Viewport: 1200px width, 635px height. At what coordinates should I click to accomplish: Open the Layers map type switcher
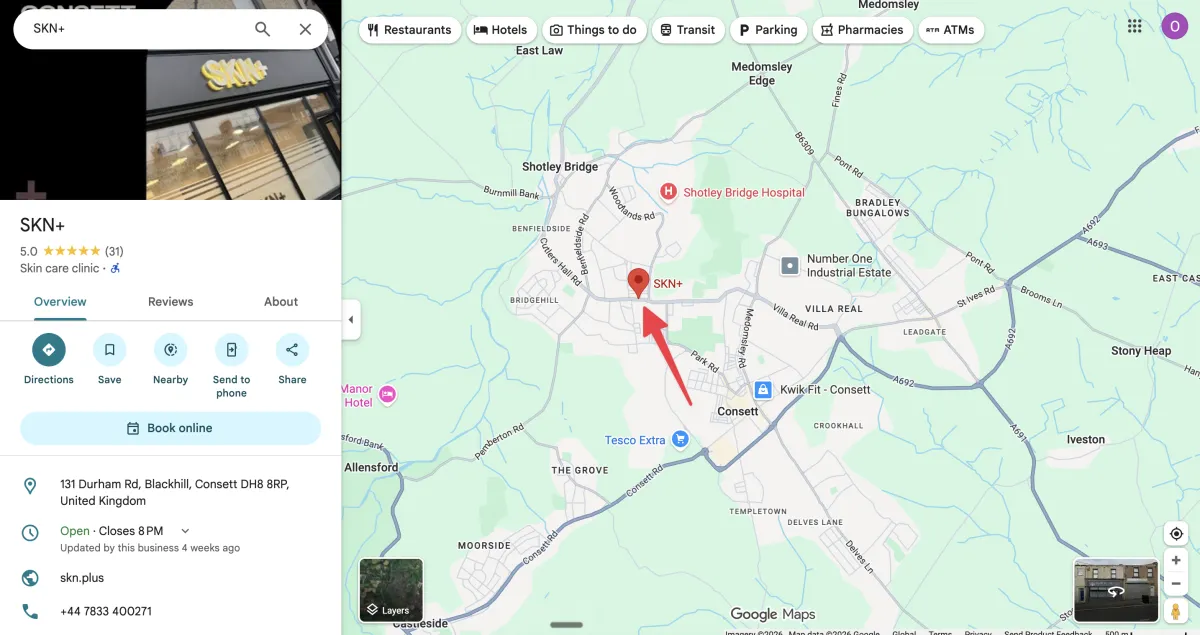[391, 590]
